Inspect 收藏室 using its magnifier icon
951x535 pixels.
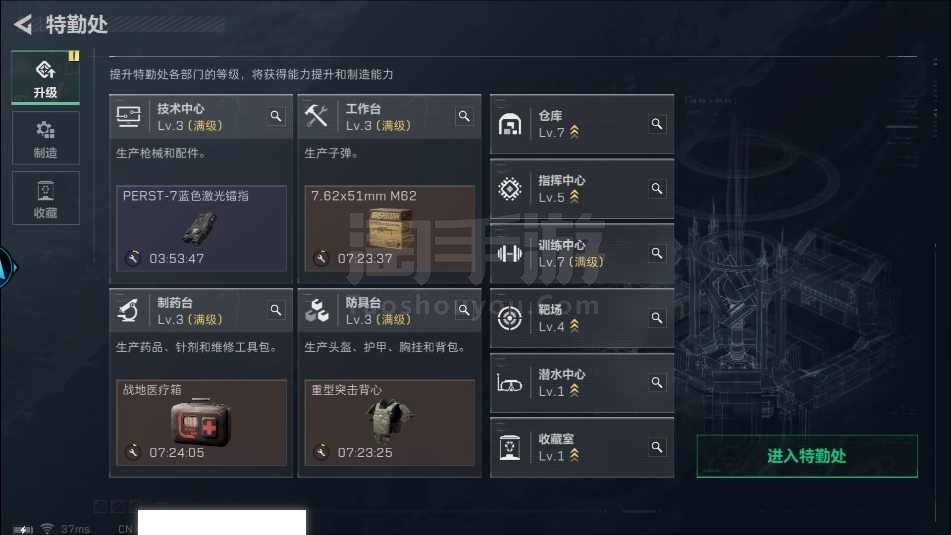[657, 447]
